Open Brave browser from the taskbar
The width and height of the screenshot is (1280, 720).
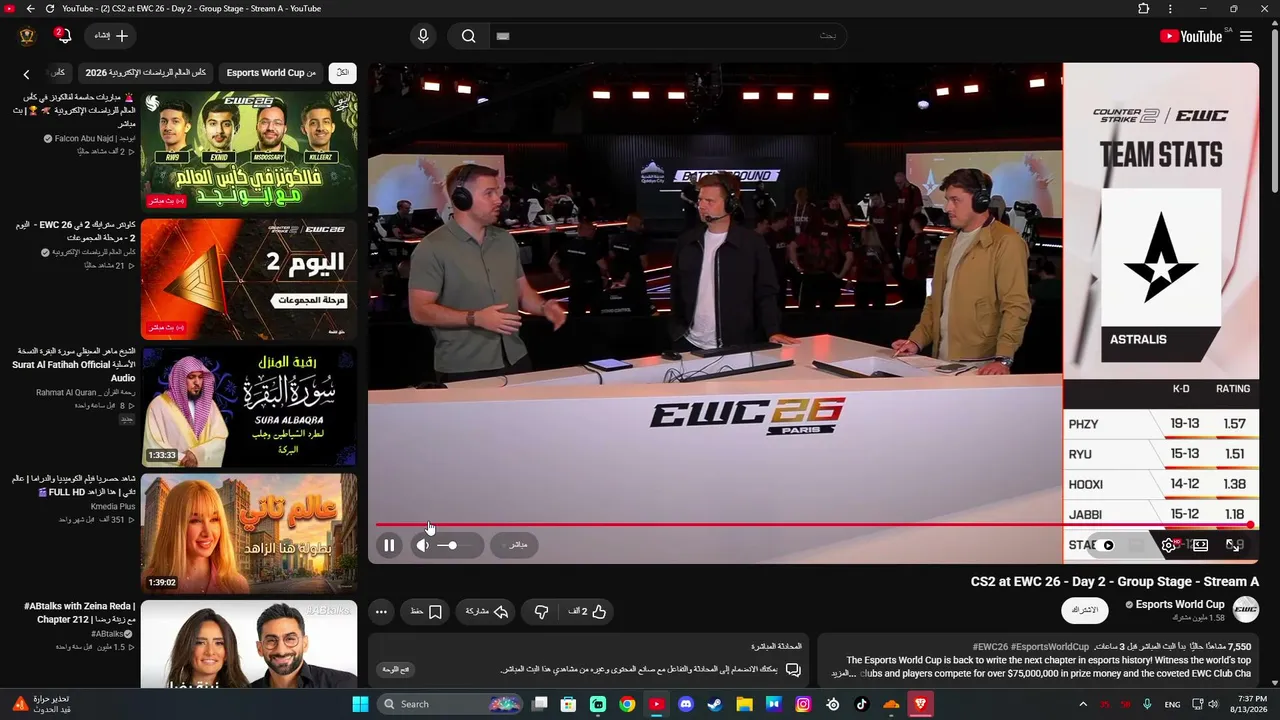click(x=920, y=704)
